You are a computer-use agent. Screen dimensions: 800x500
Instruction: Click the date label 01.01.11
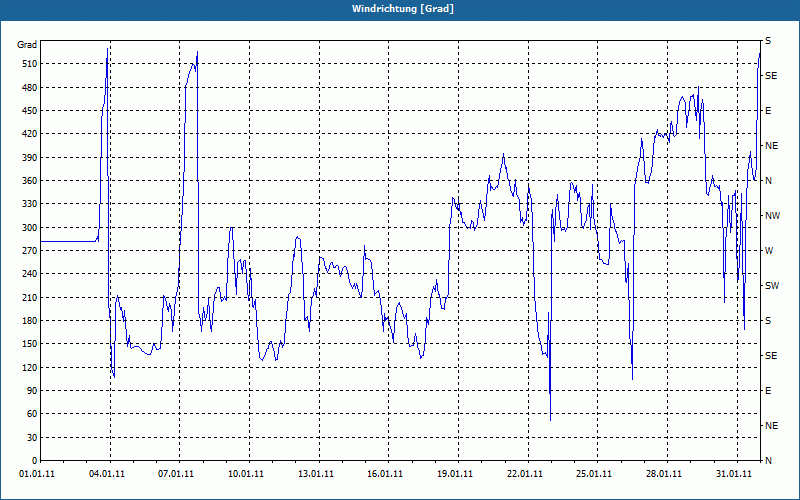click(37, 474)
